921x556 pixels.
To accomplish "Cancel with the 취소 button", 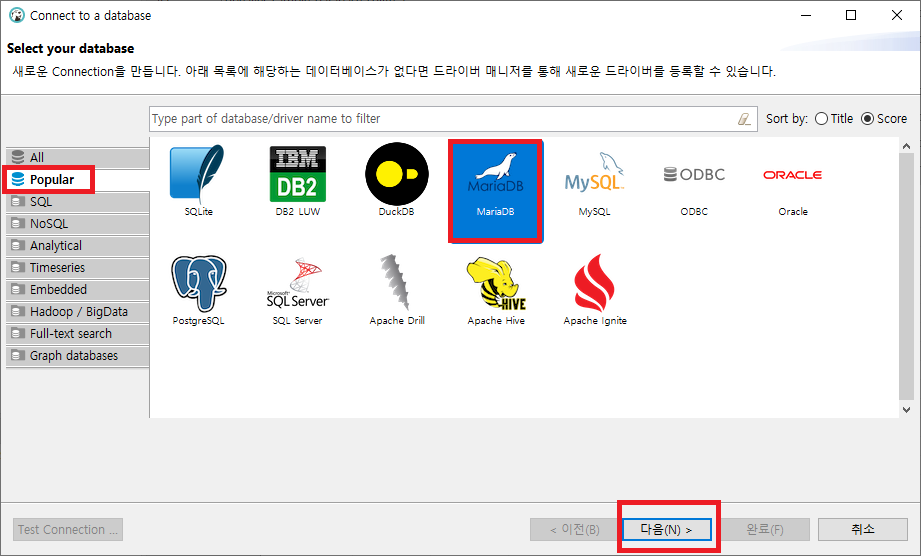I will (x=863, y=530).
